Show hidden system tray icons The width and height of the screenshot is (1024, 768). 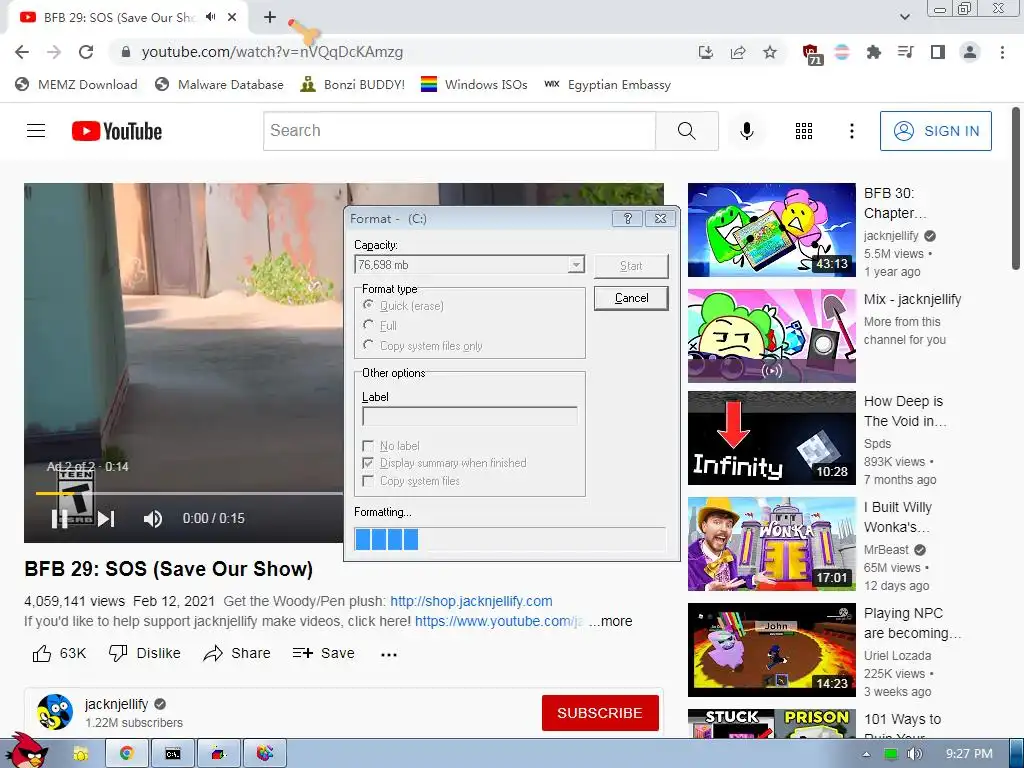pyautogui.click(x=866, y=754)
